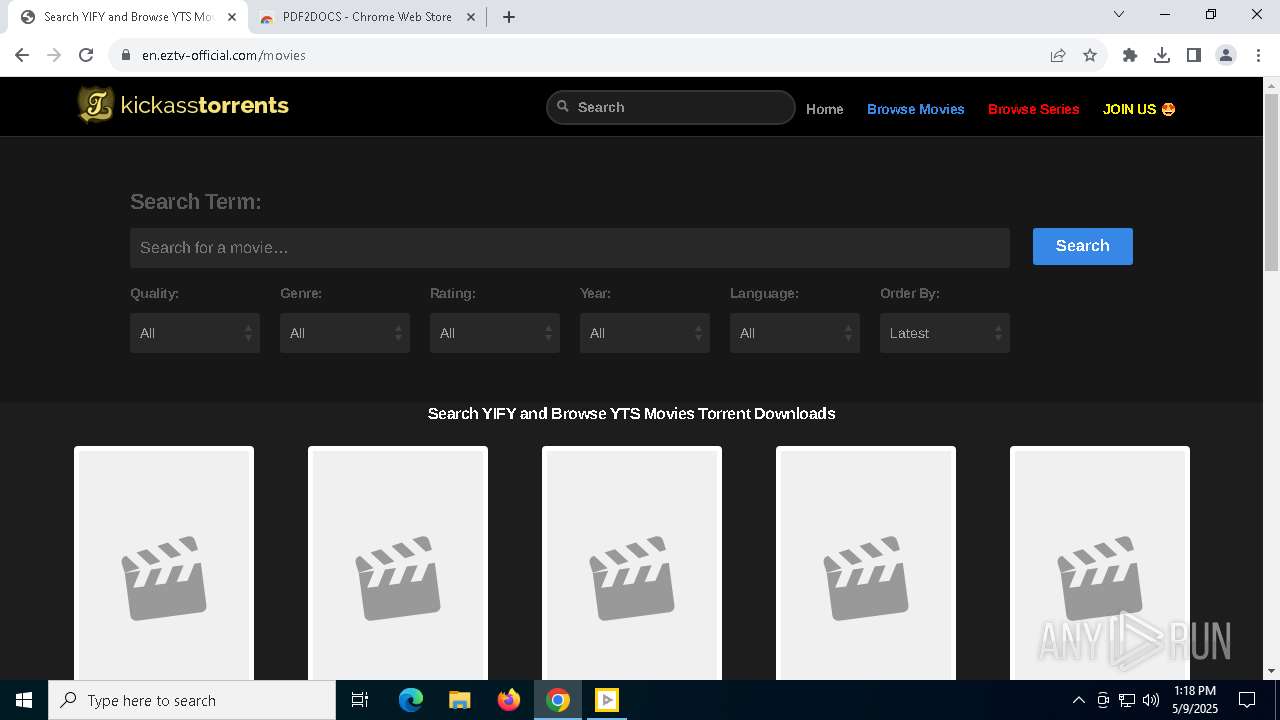Open new browser tab
This screenshot has height=720, width=1280.
tap(509, 17)
